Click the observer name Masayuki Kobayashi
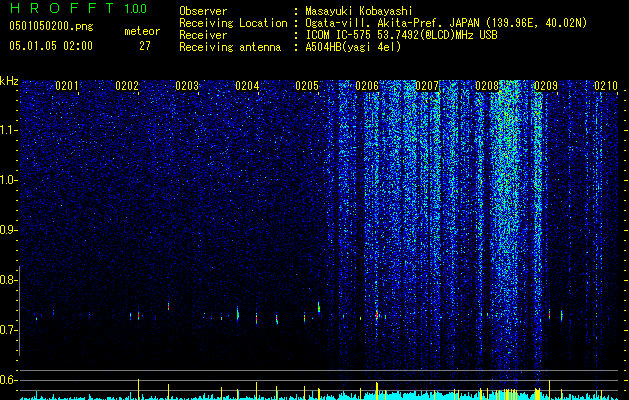The image size is (629, 400). (358, 11)
